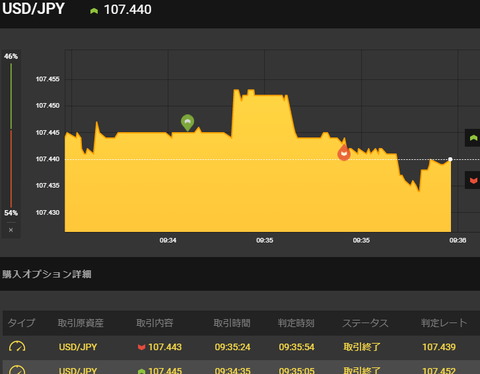This screenshot has width=480, height=374.
Task: Click the white current-price dot on the chart
Action: 450,159
